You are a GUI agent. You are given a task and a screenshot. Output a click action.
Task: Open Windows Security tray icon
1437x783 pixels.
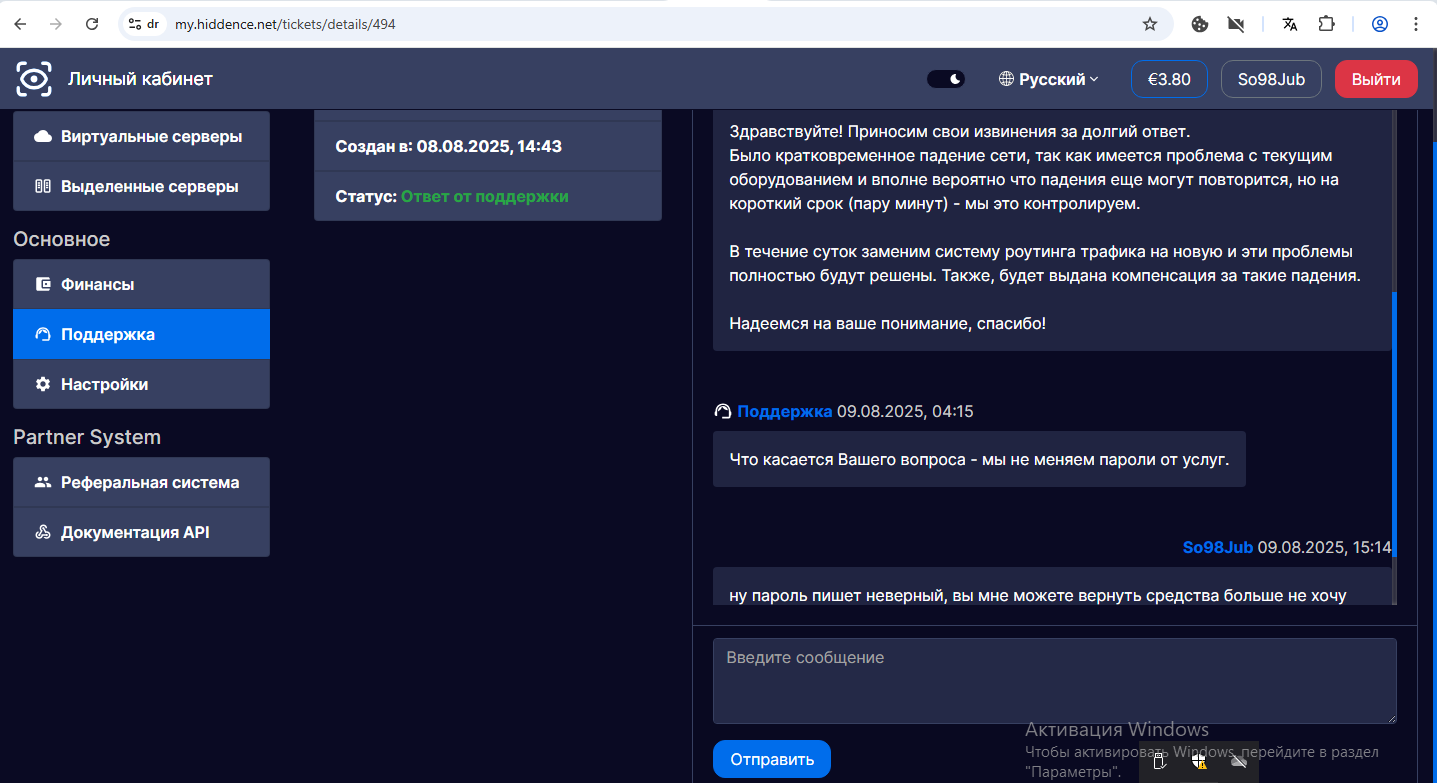[1199, 762]
